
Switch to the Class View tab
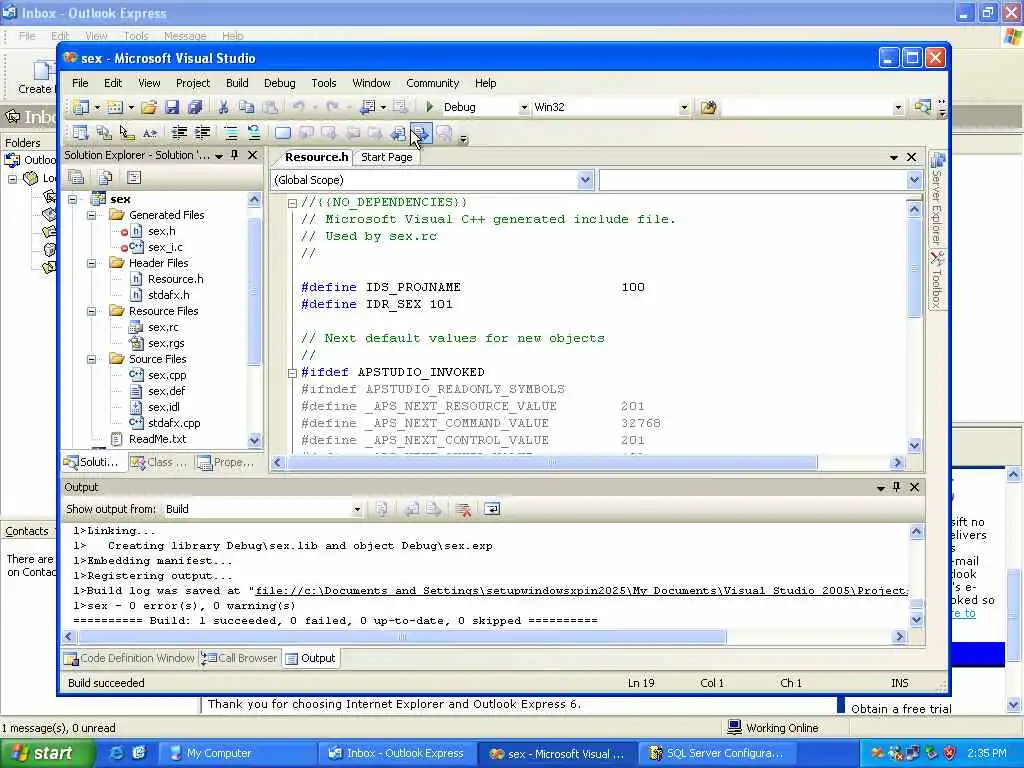159,462
